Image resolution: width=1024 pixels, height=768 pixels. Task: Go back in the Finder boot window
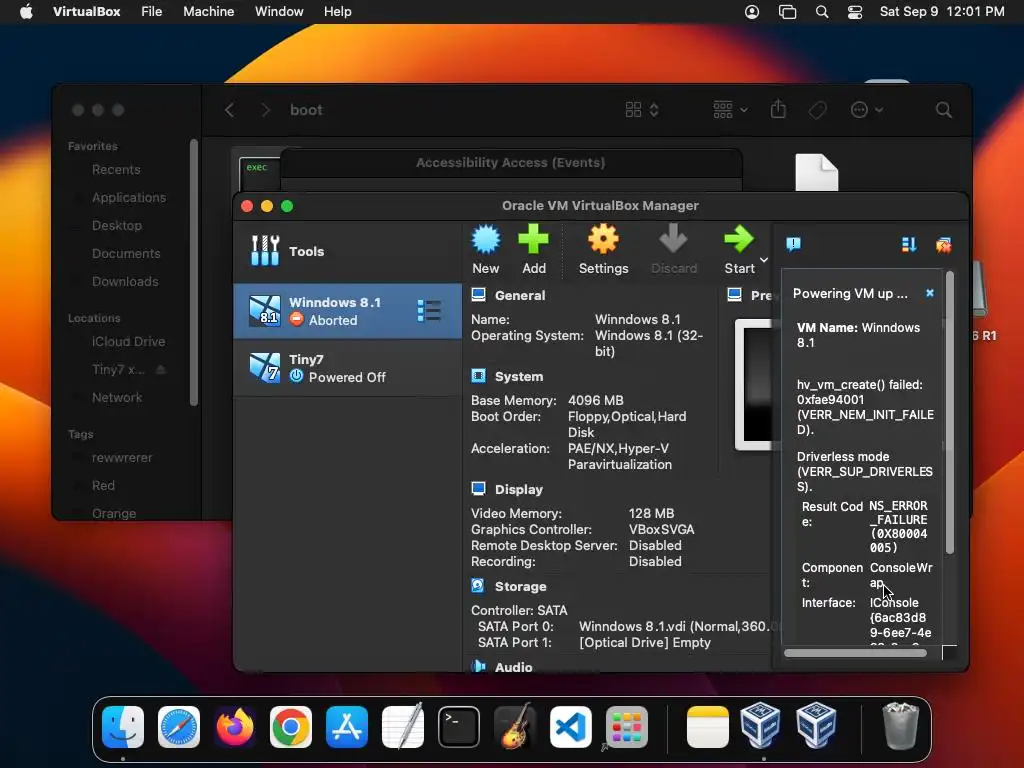pyautogui.click(x=230, y=110)
